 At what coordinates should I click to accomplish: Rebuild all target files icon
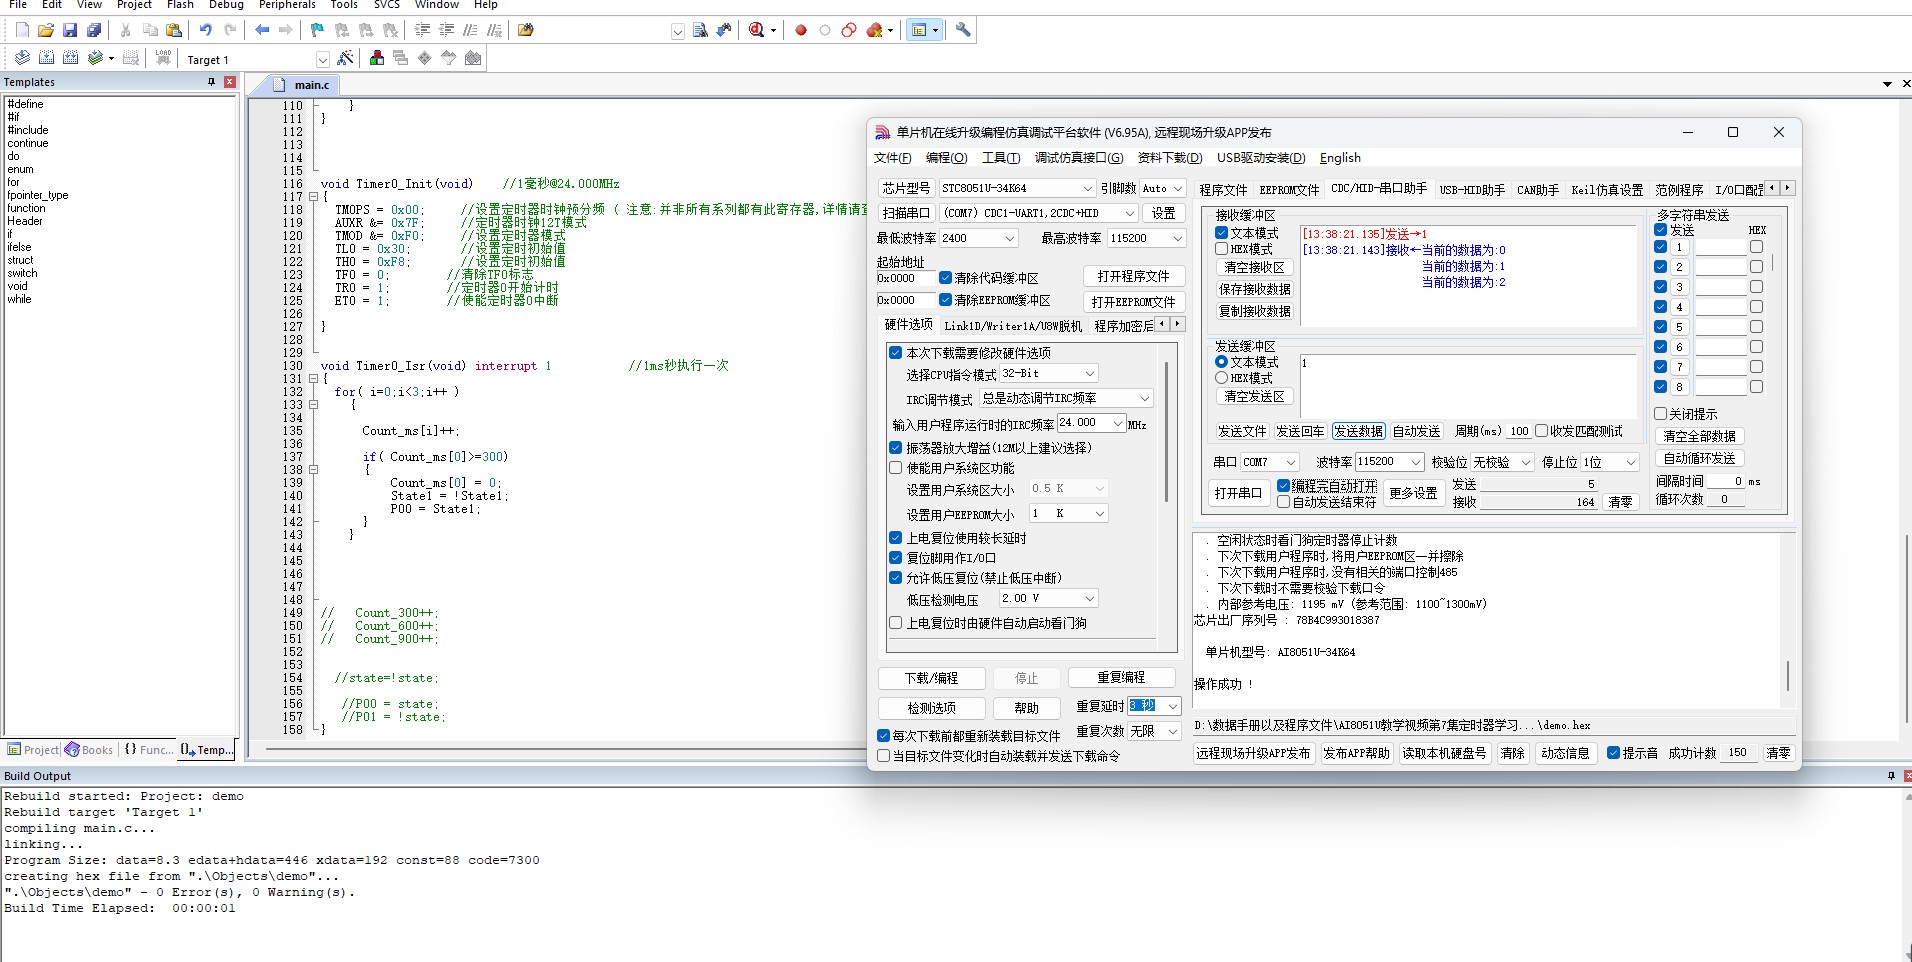click(70, 58)
